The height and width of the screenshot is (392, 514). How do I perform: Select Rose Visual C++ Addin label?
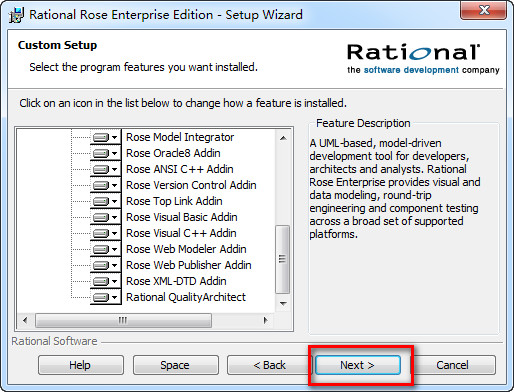tap(181, 233)
